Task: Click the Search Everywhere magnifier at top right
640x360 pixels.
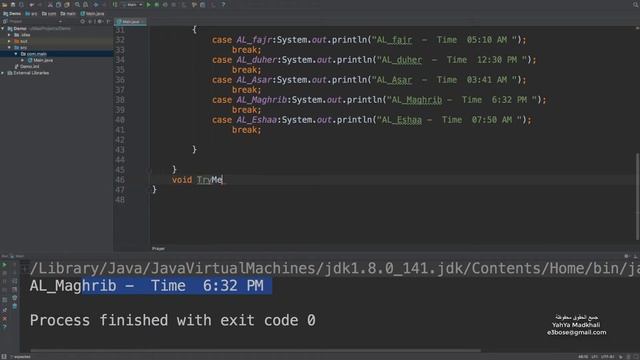Action: point(636,4)
